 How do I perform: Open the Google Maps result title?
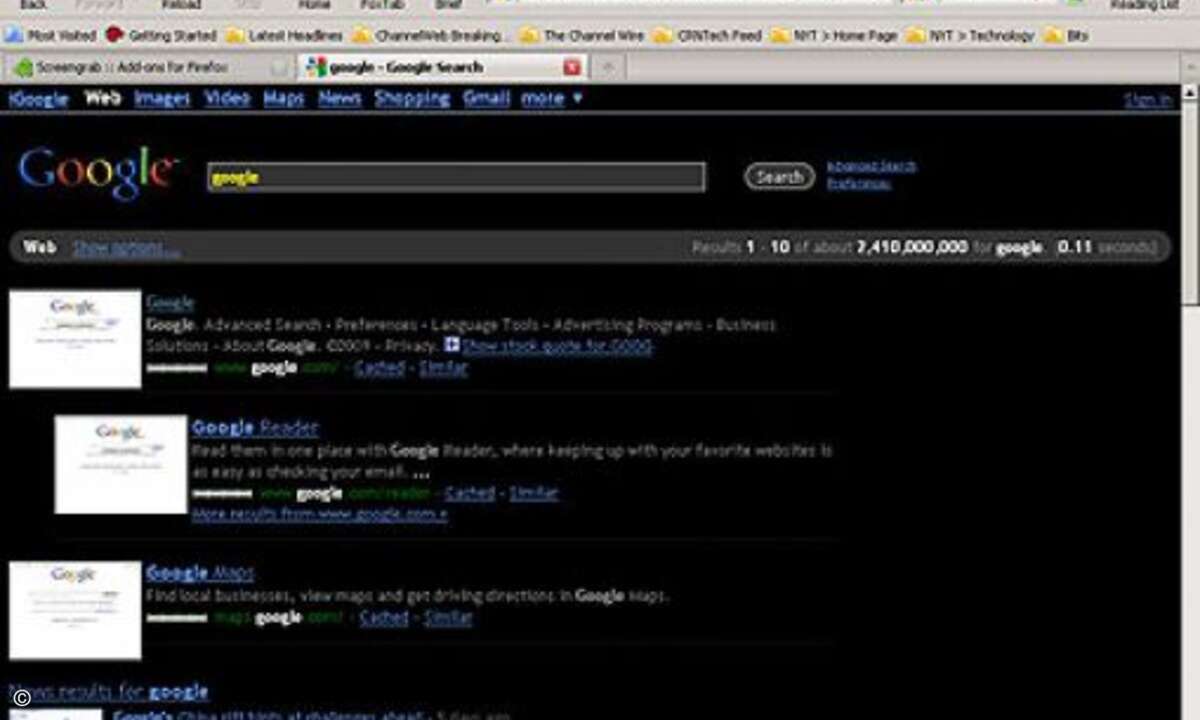click(x=200, y=573)
